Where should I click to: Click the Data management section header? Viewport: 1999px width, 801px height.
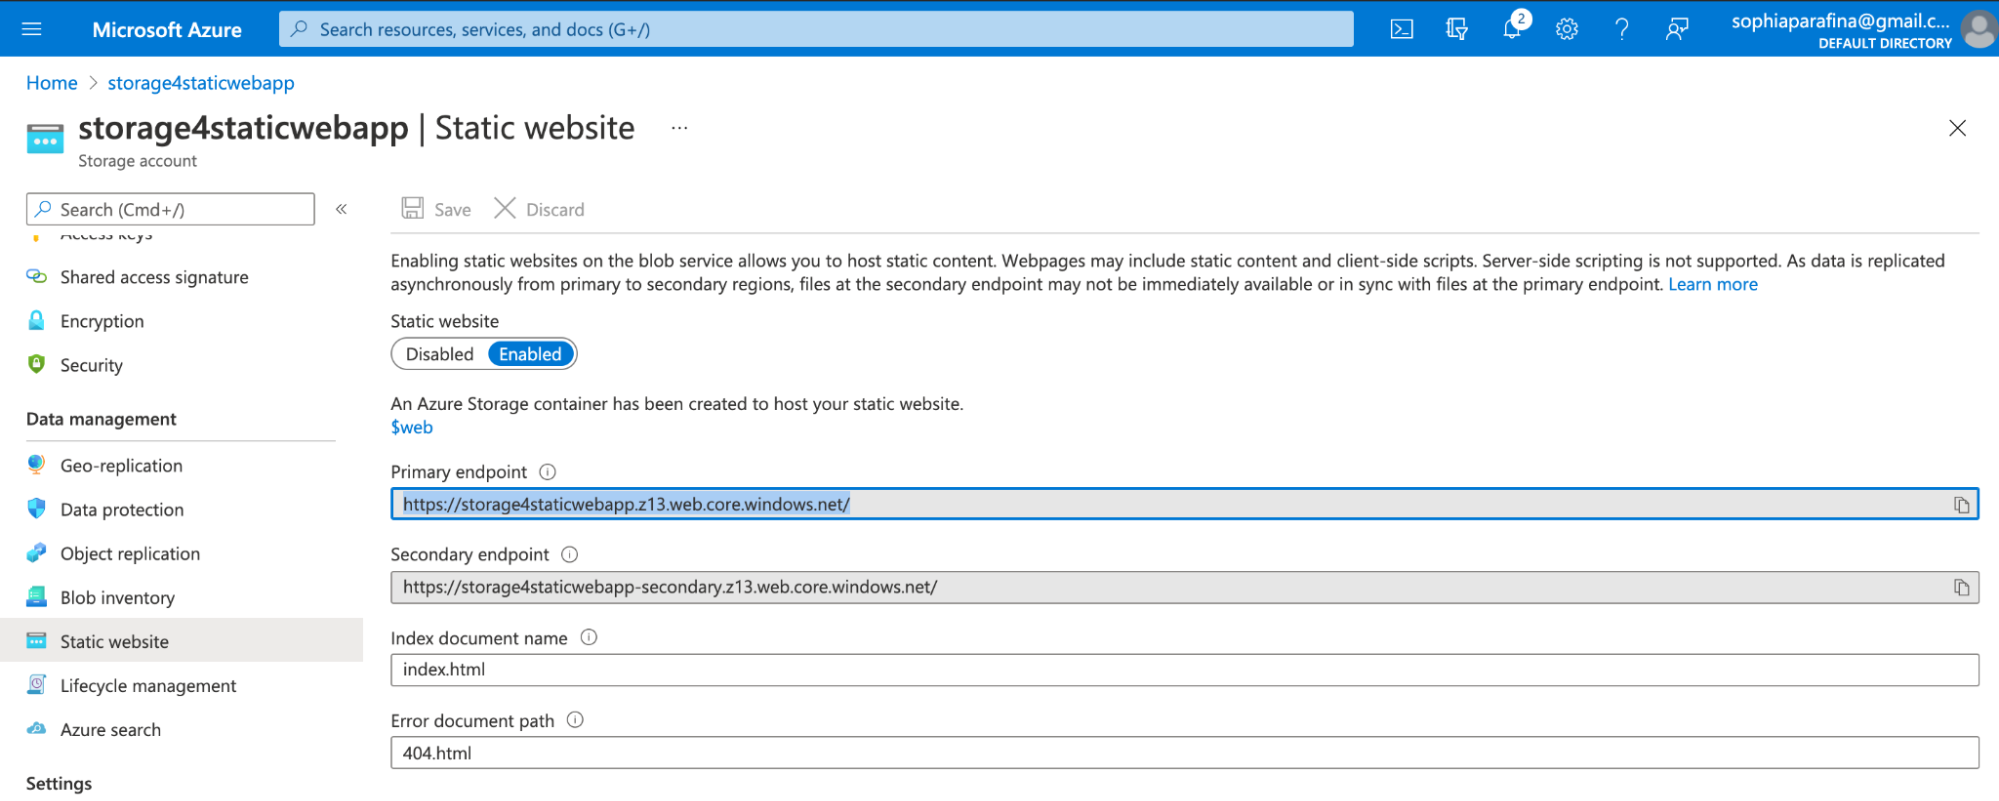101,419
